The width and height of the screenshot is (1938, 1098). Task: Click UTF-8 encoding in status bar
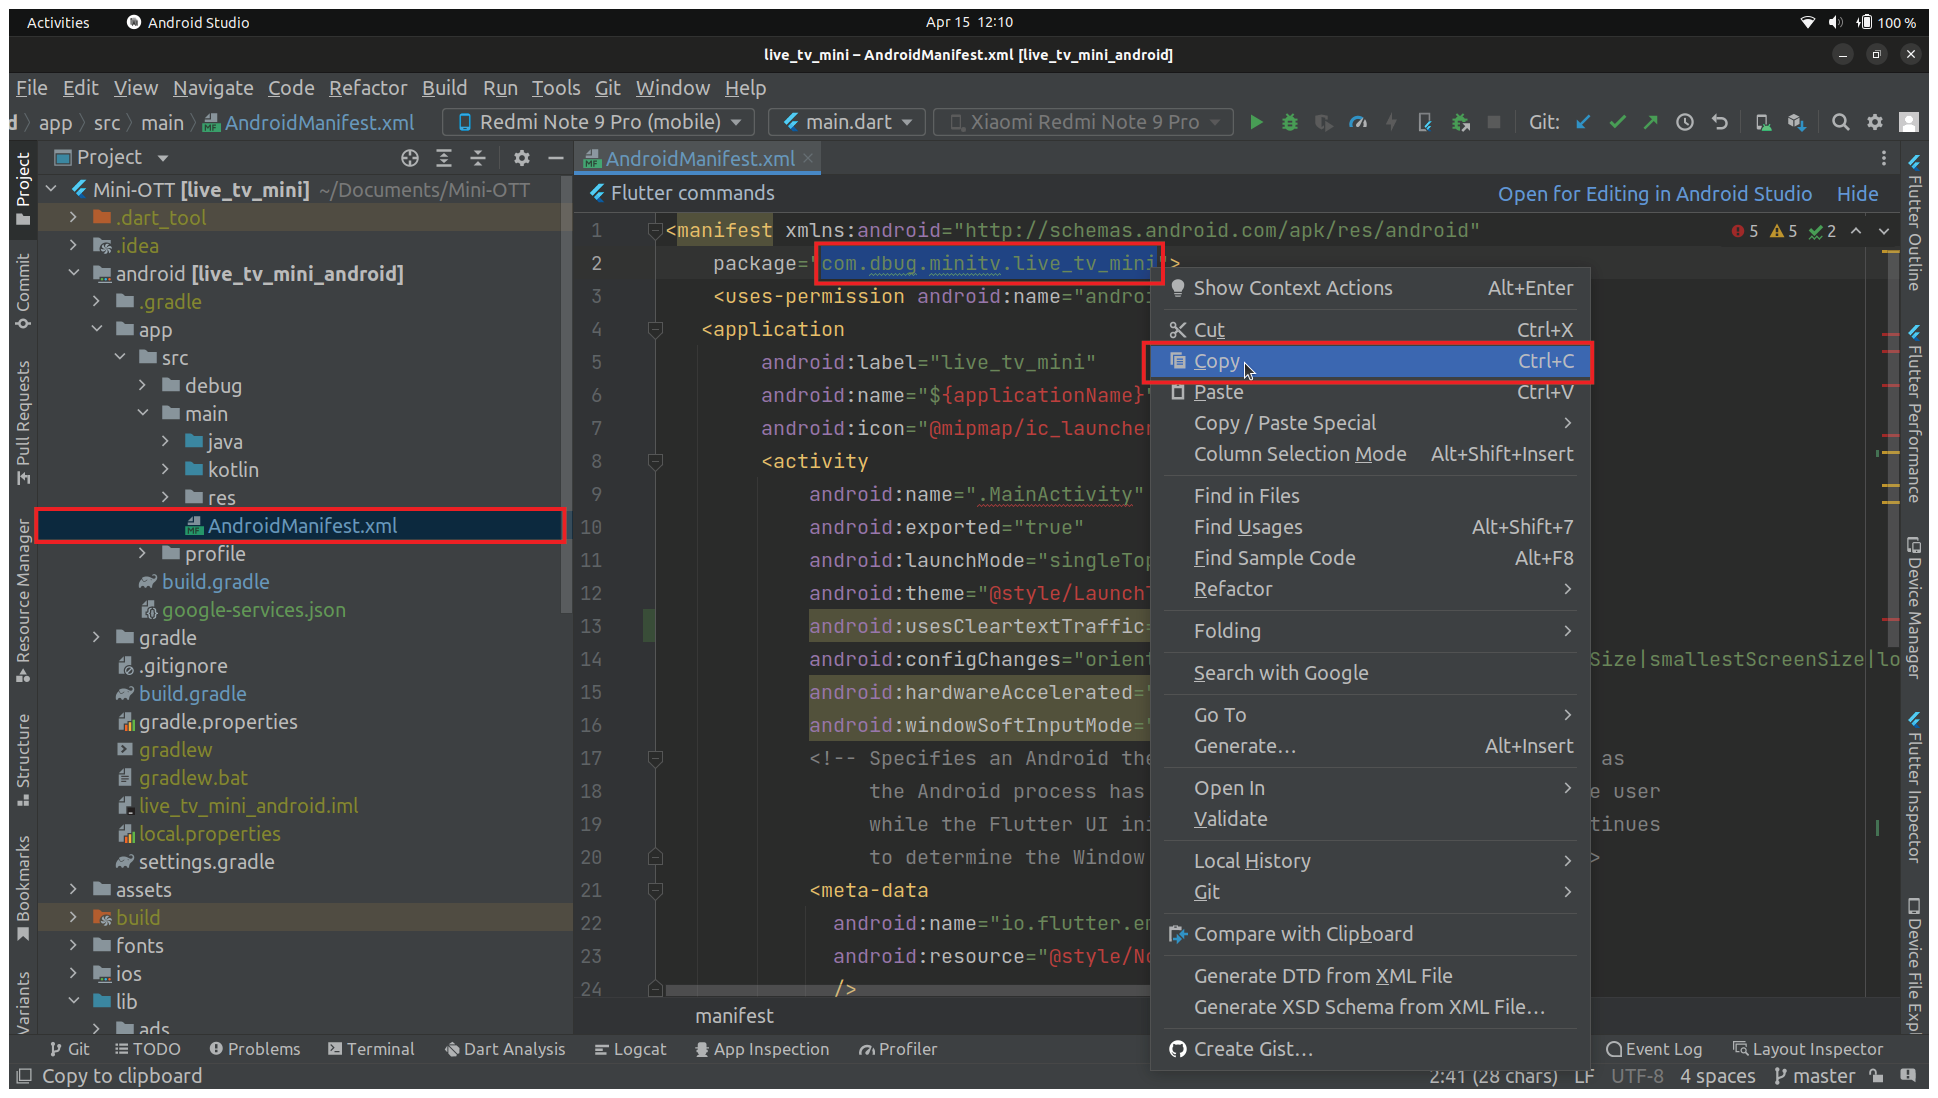coord(1637,1076)
